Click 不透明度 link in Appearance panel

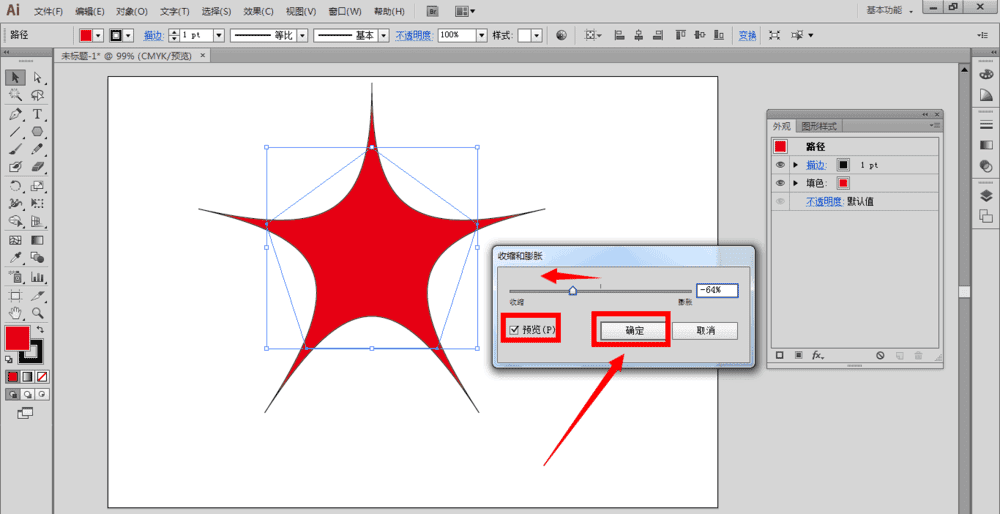click(825, 202)
